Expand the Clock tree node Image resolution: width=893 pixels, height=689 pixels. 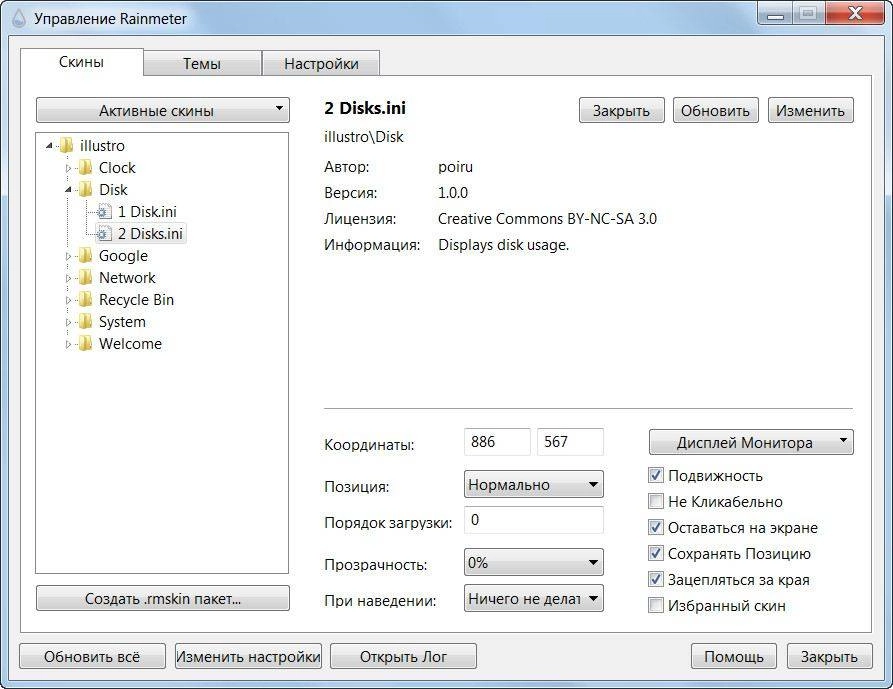pos(68,169)
